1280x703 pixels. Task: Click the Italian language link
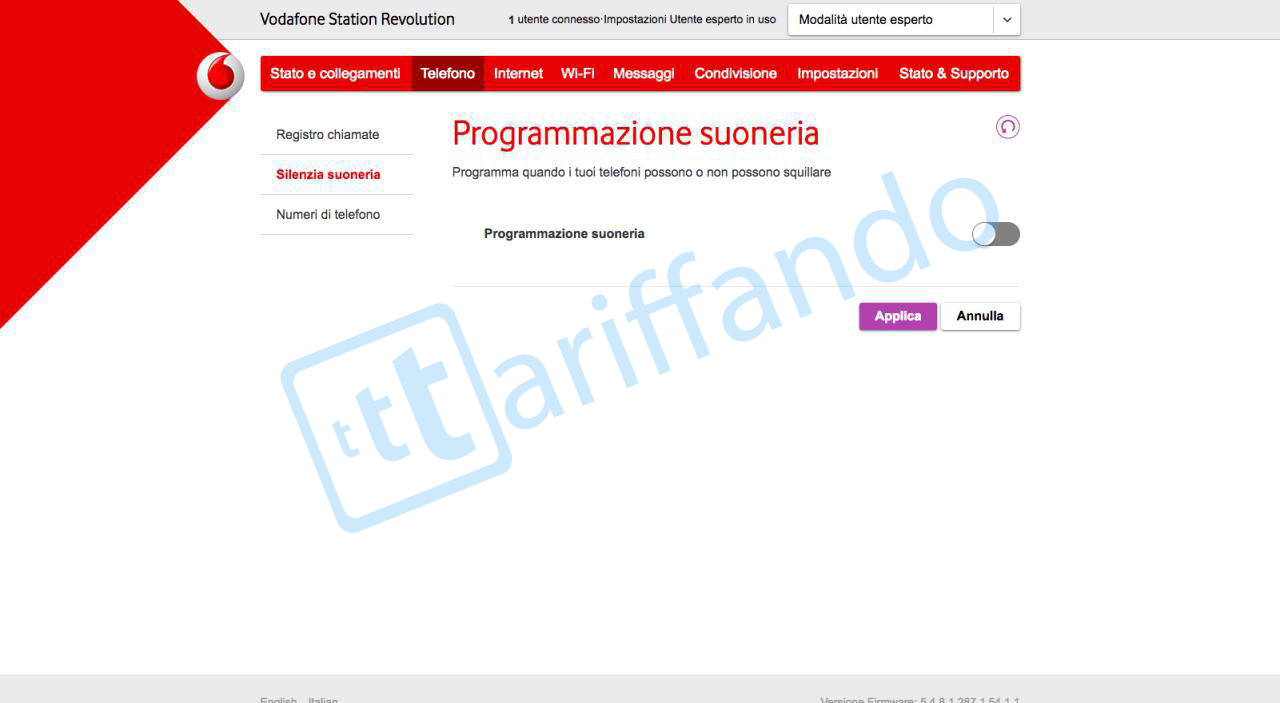(322, 699)
